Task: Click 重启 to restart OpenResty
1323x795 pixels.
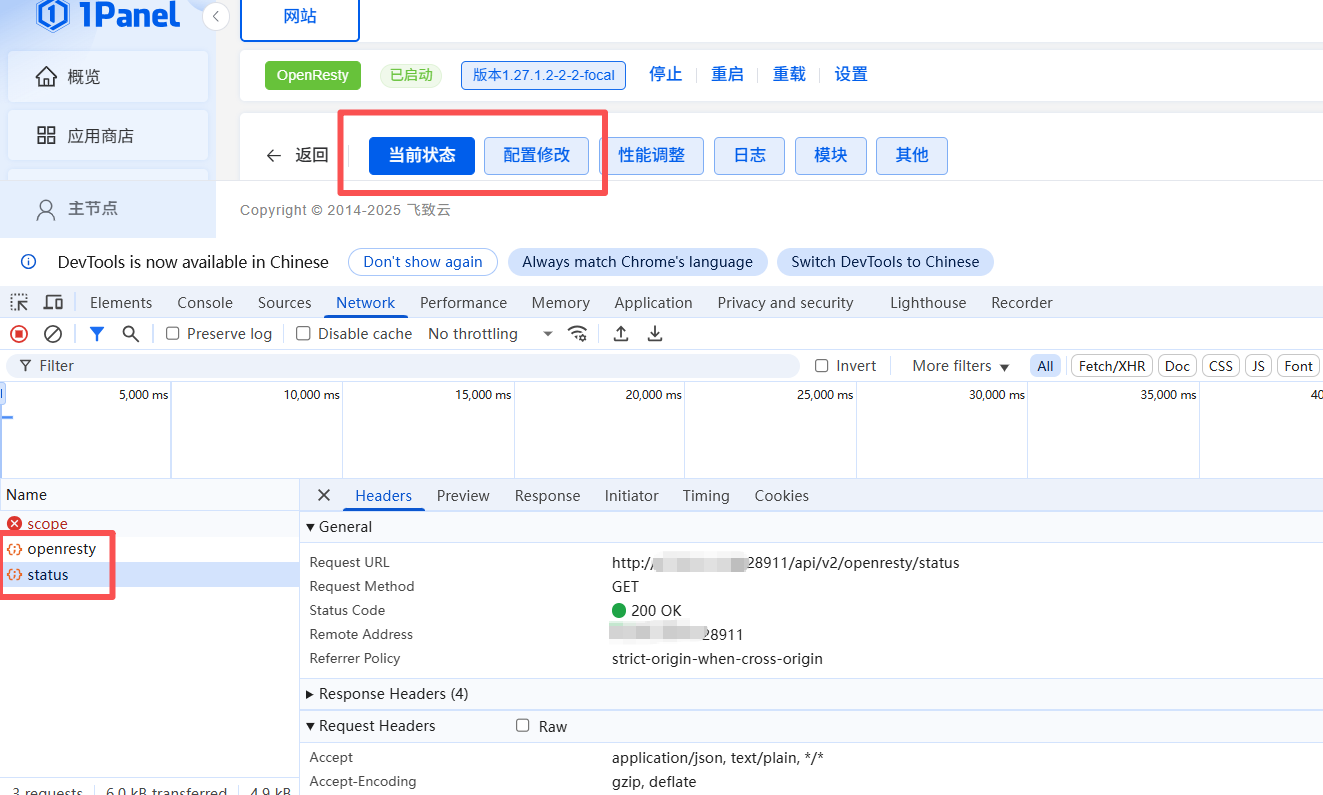Action: [727, 75]
